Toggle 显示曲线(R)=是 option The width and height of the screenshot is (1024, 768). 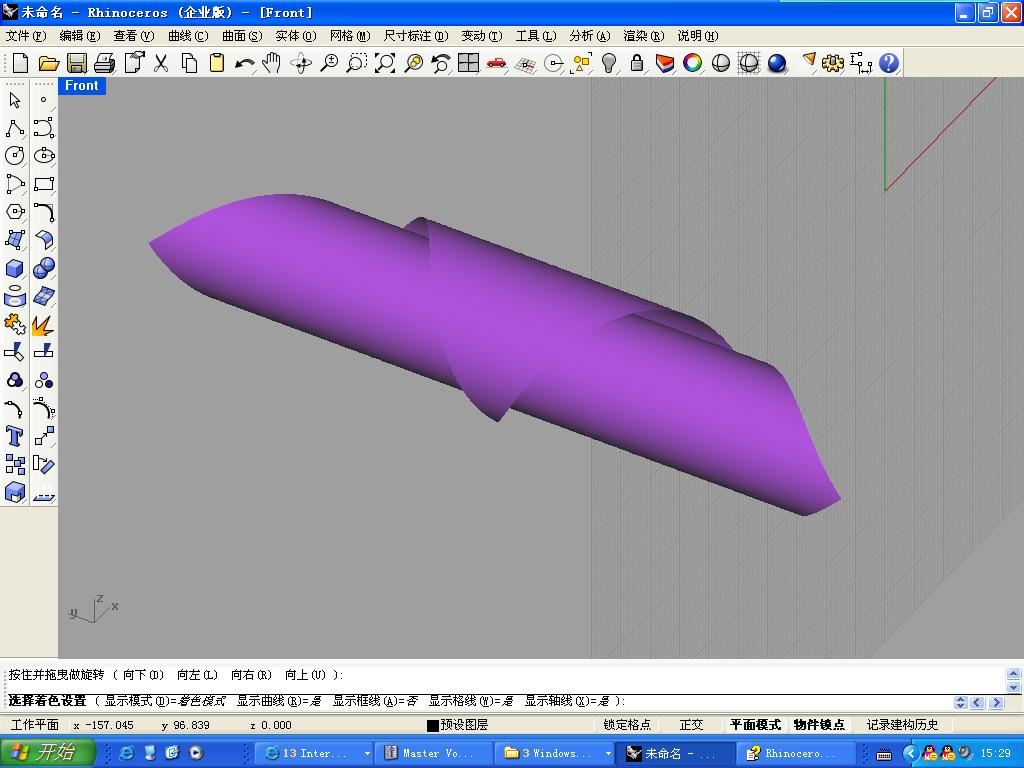[x=280, y=701]
